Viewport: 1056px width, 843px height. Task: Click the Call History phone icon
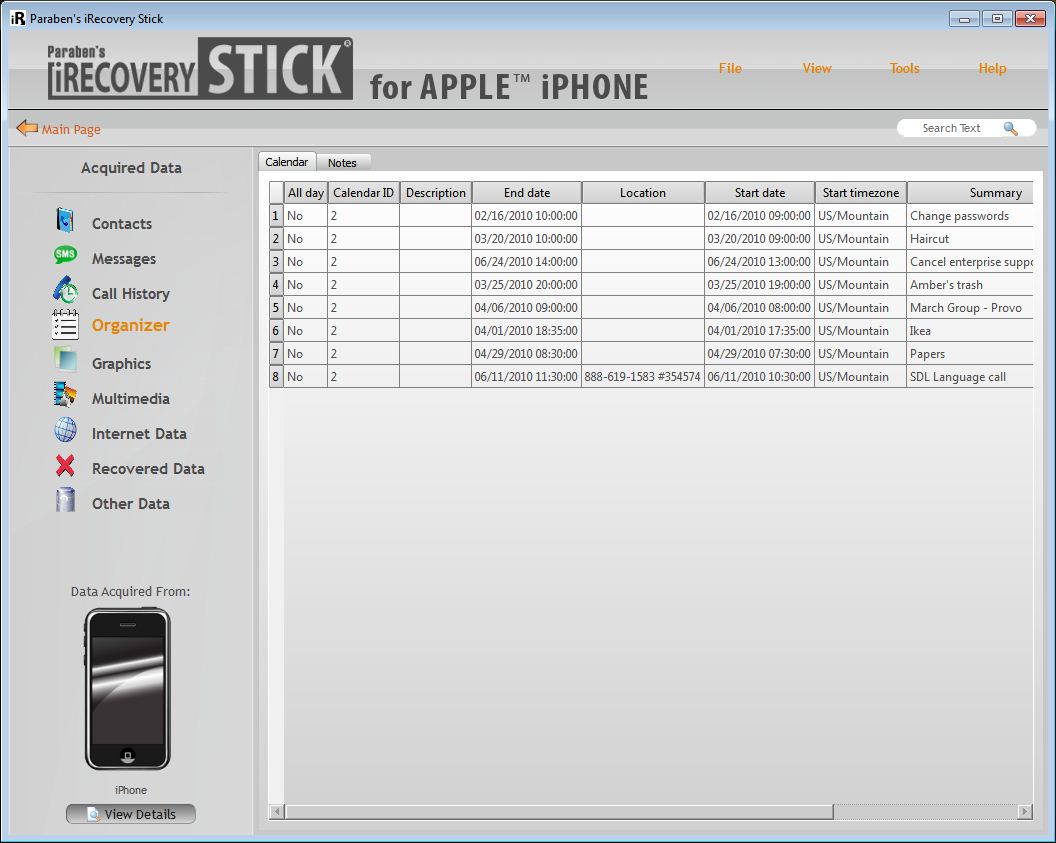65,290
